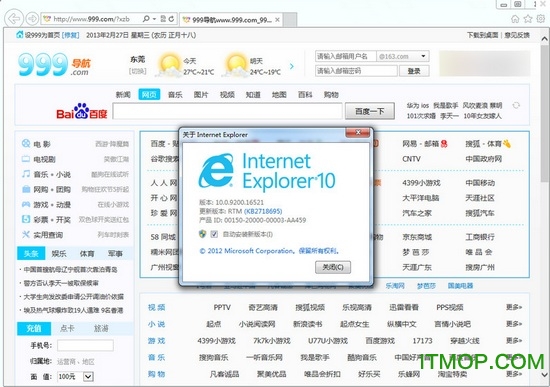Open the 意见反馈 link
The height and width of the screenshot is (387, 550).
[x=517, y=35]
